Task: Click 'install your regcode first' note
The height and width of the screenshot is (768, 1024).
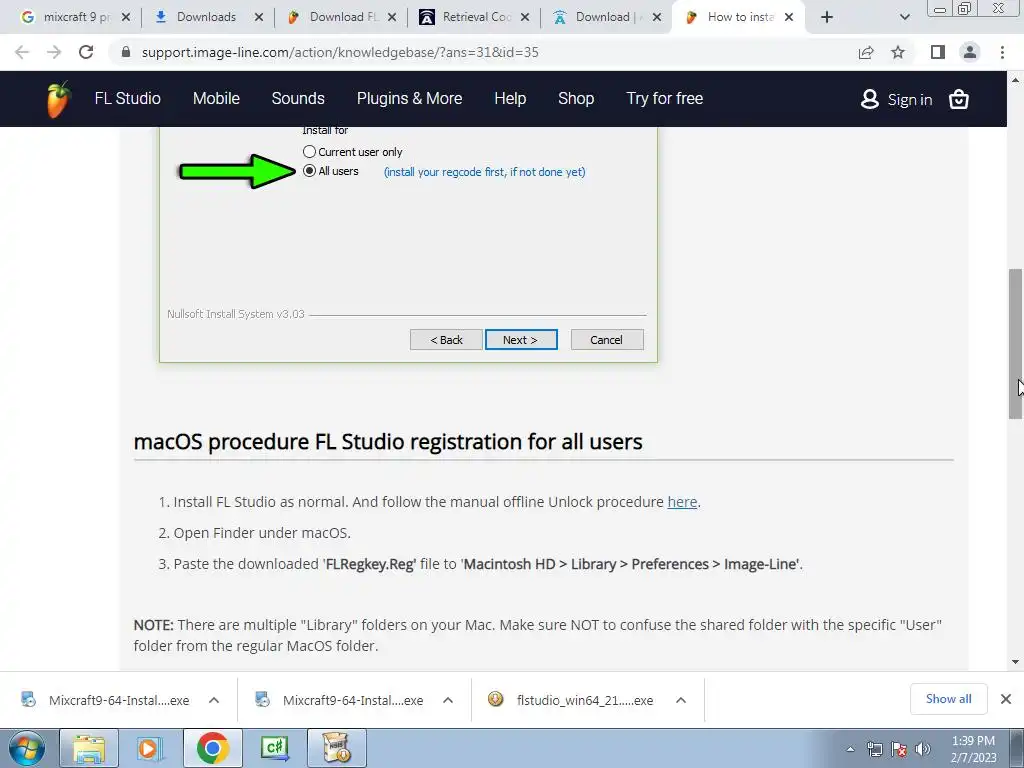Action: [x=485, y=172]
